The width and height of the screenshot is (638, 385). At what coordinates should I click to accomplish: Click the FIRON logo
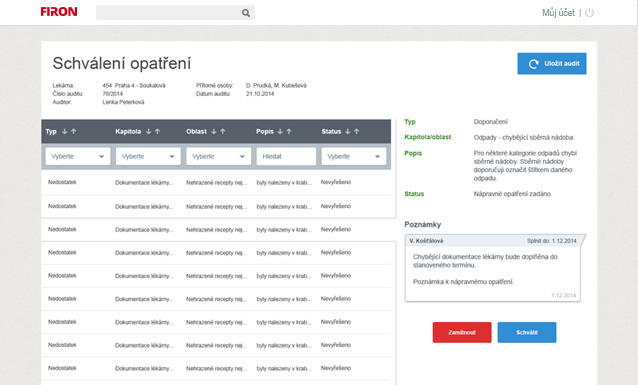pyautogui.click(x=59, y=12)
